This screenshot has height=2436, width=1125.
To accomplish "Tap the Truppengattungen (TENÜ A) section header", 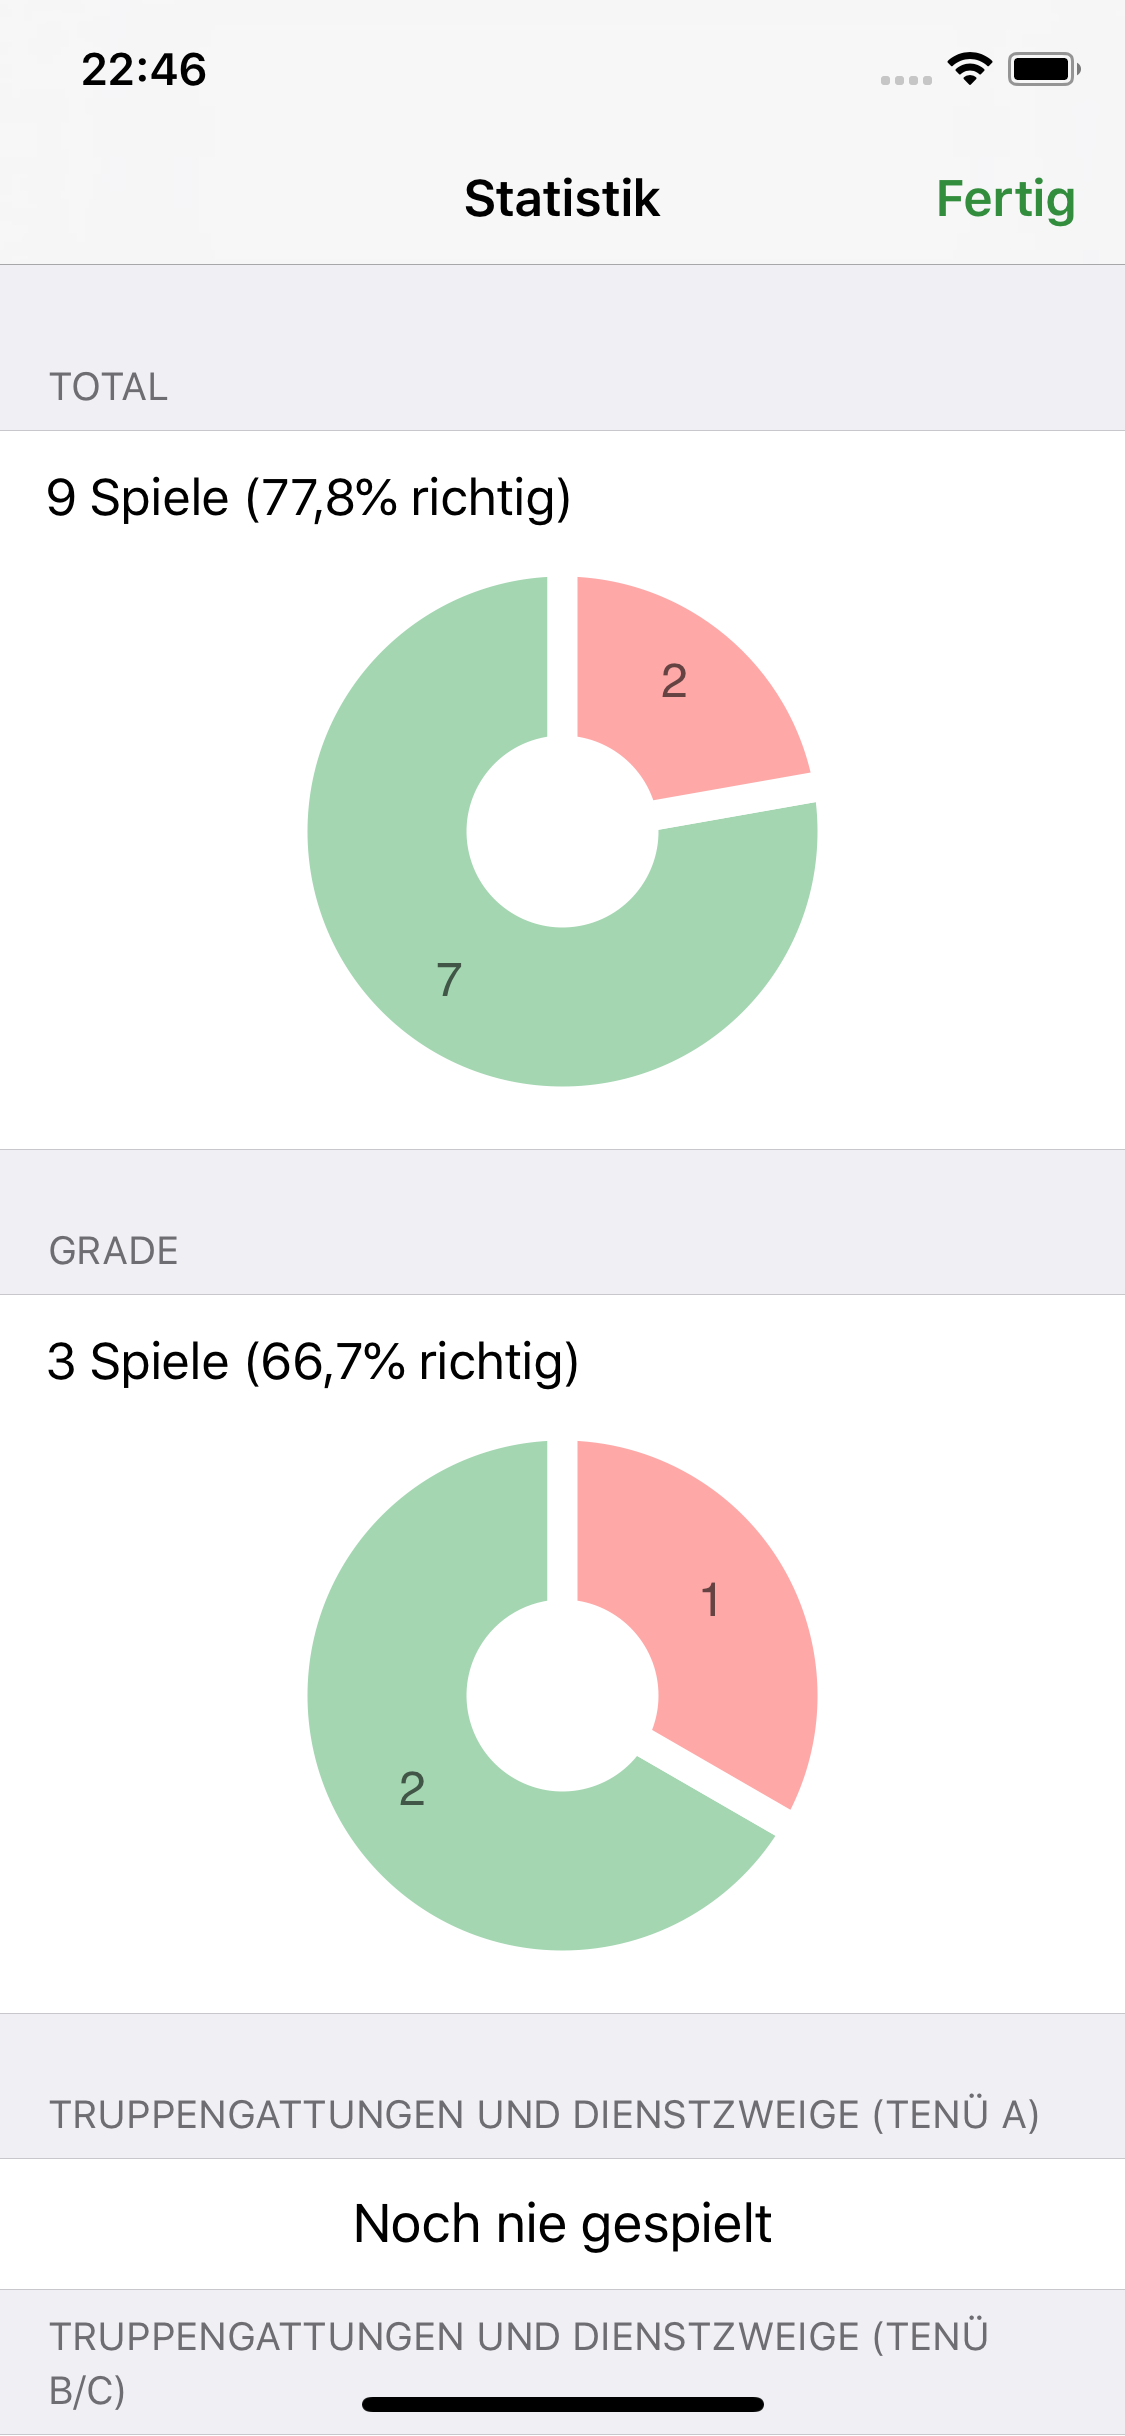I will pos(544,2115).
